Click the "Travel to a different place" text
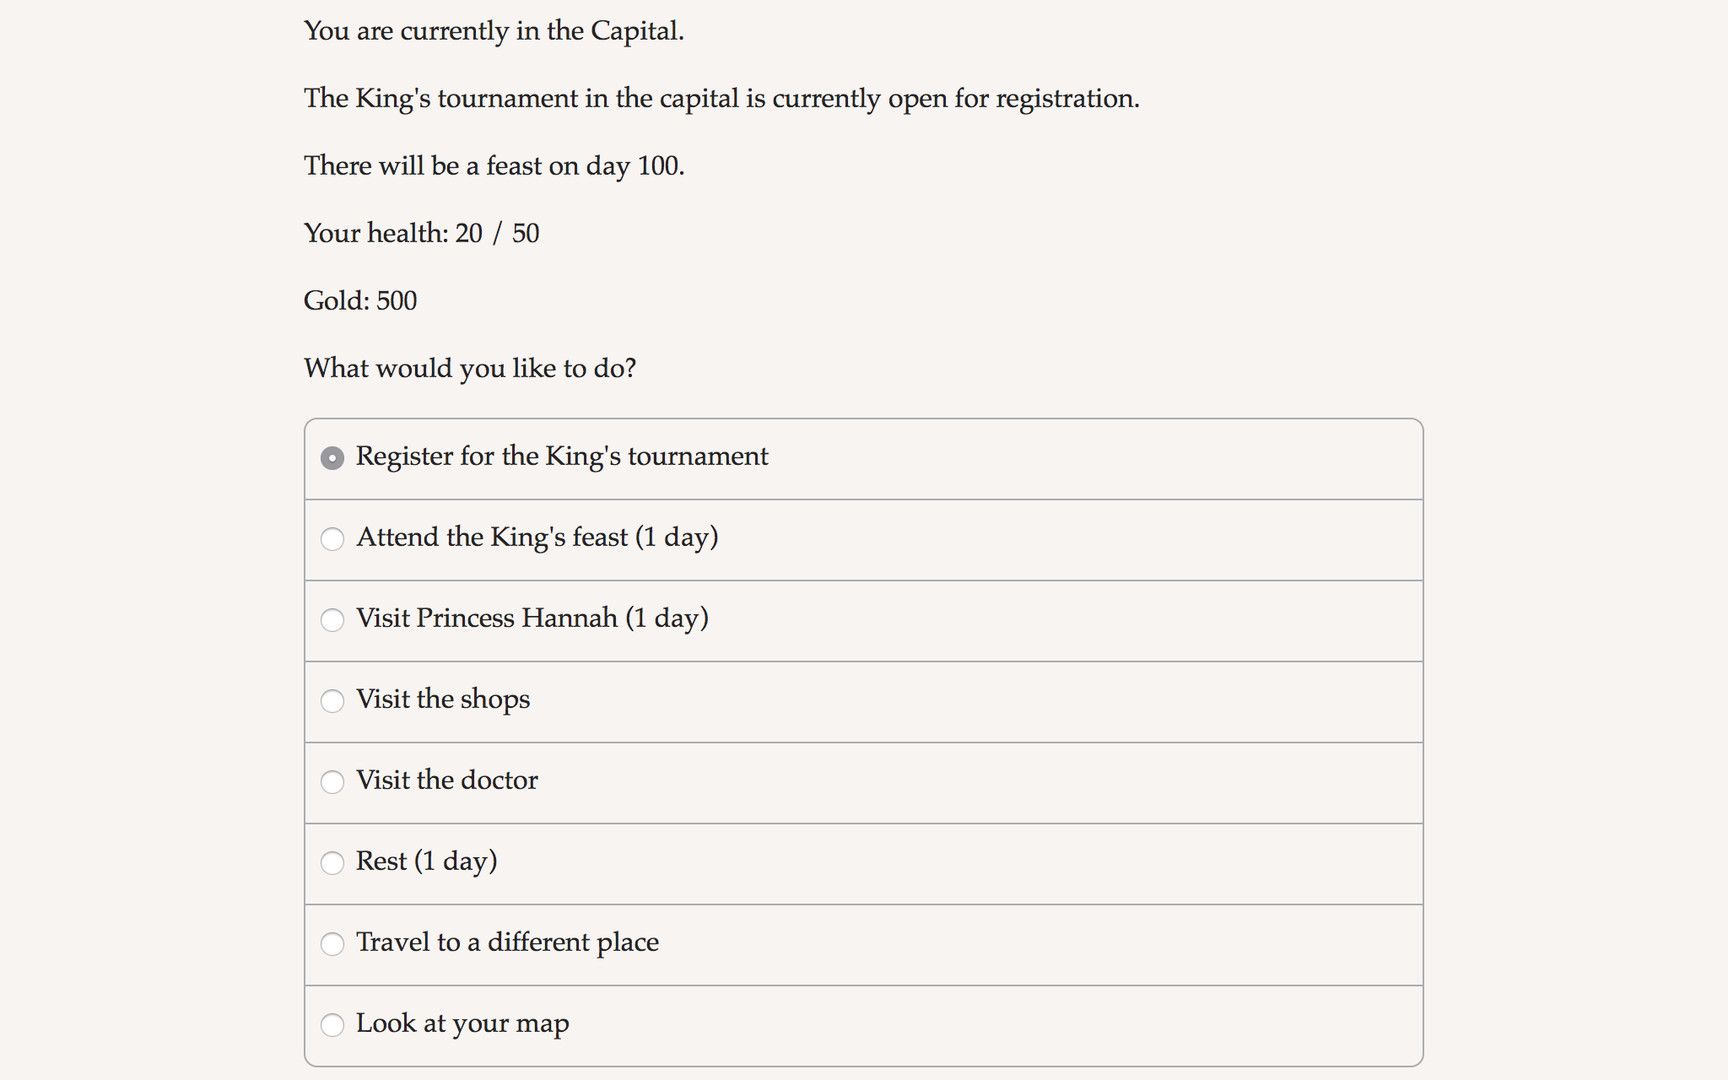The height and width of the screenshot is (1080, 1728). (507, 943)
